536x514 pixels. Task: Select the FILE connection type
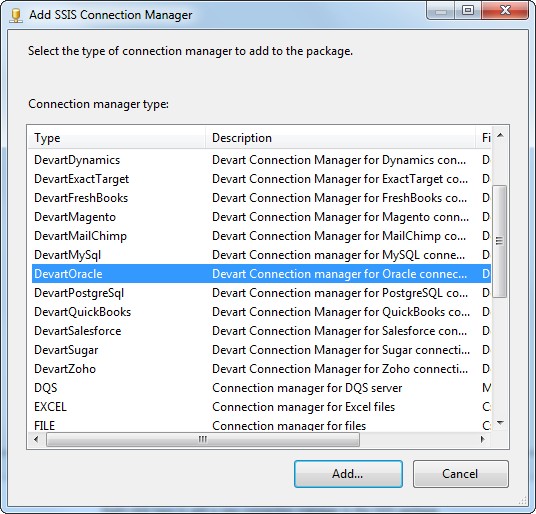(262, 425)
